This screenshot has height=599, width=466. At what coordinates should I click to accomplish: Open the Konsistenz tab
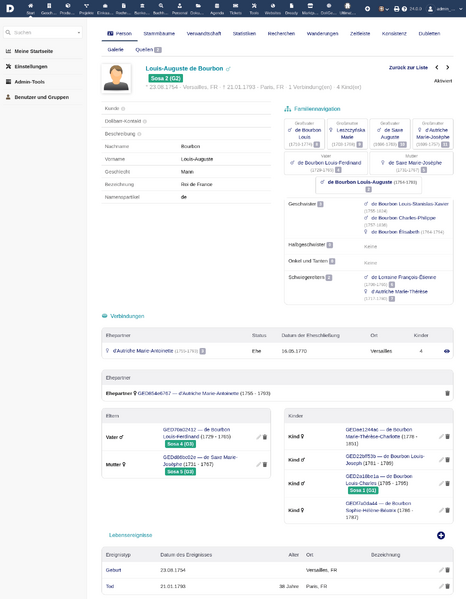point(394,34)
